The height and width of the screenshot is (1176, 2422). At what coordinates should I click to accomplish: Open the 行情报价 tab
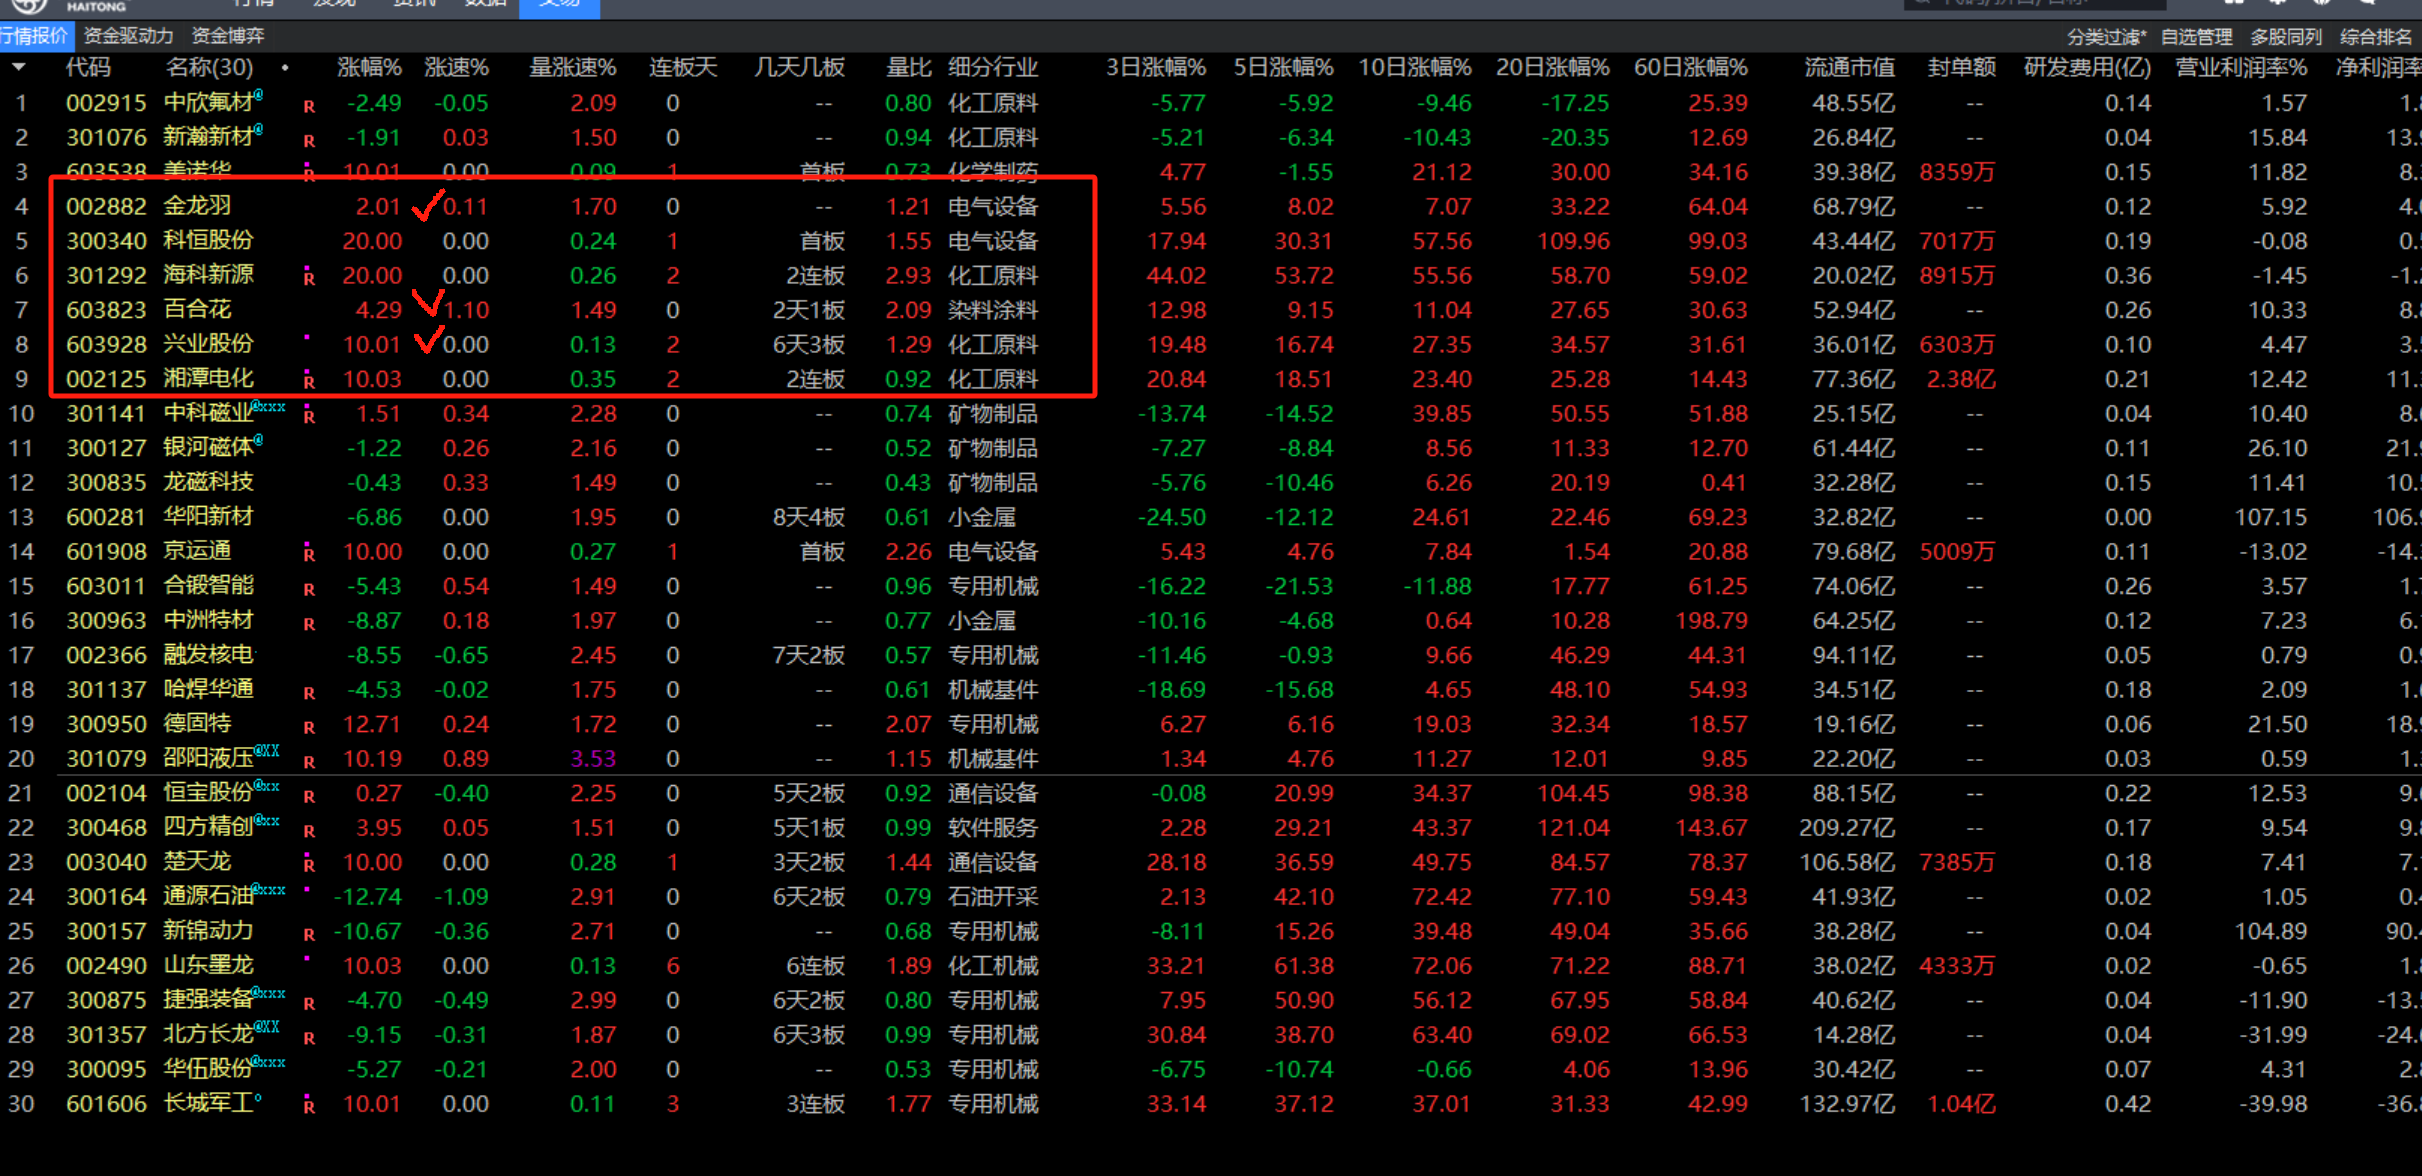click(35, 36)
